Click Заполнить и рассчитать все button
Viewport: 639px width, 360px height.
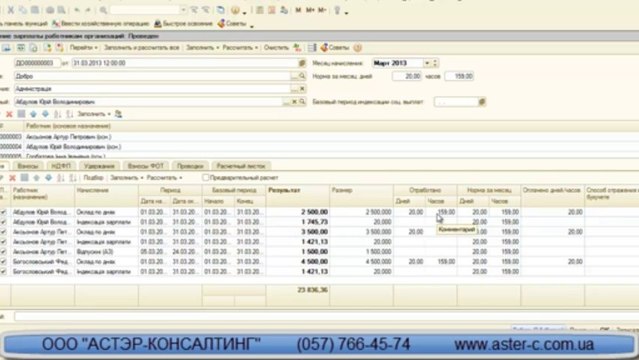[141, 48]
